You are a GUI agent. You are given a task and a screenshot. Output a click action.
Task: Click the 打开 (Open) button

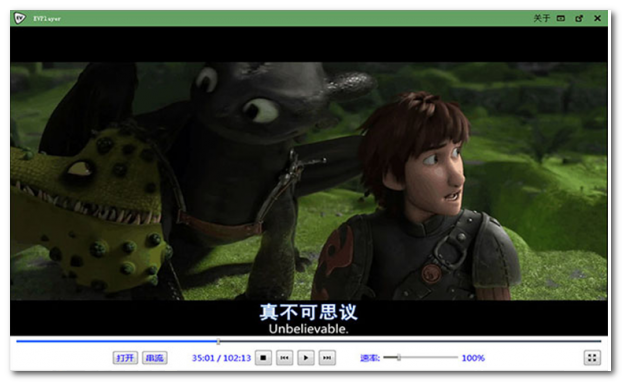tap(125, 358)
